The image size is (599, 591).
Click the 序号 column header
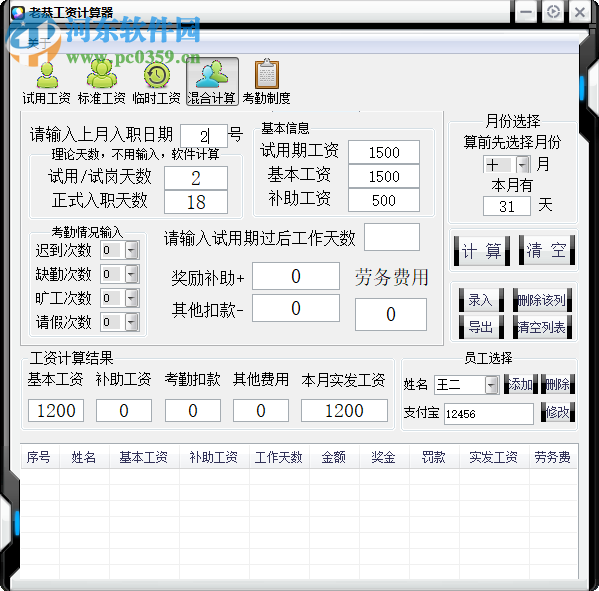40,457
